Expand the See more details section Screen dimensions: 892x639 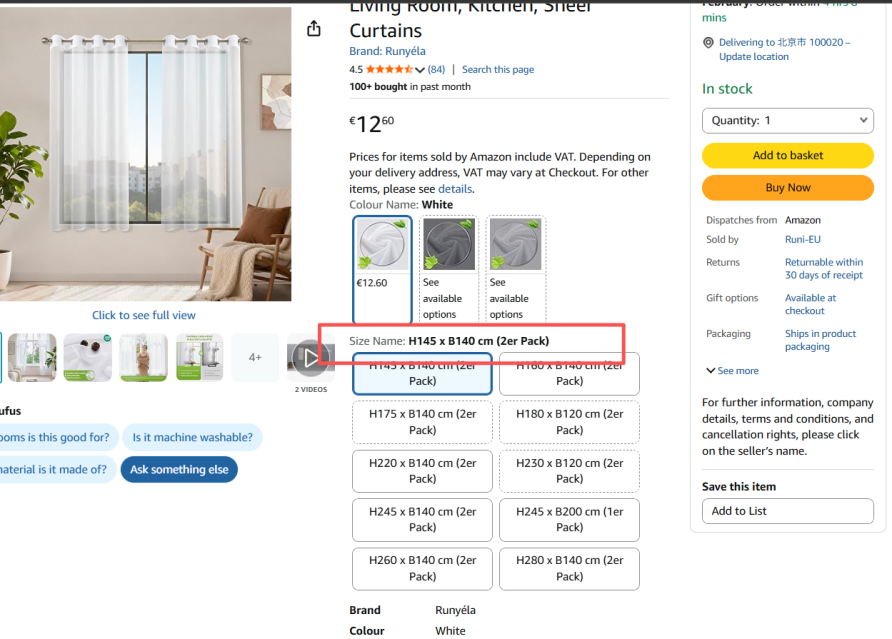click(732, 371)
